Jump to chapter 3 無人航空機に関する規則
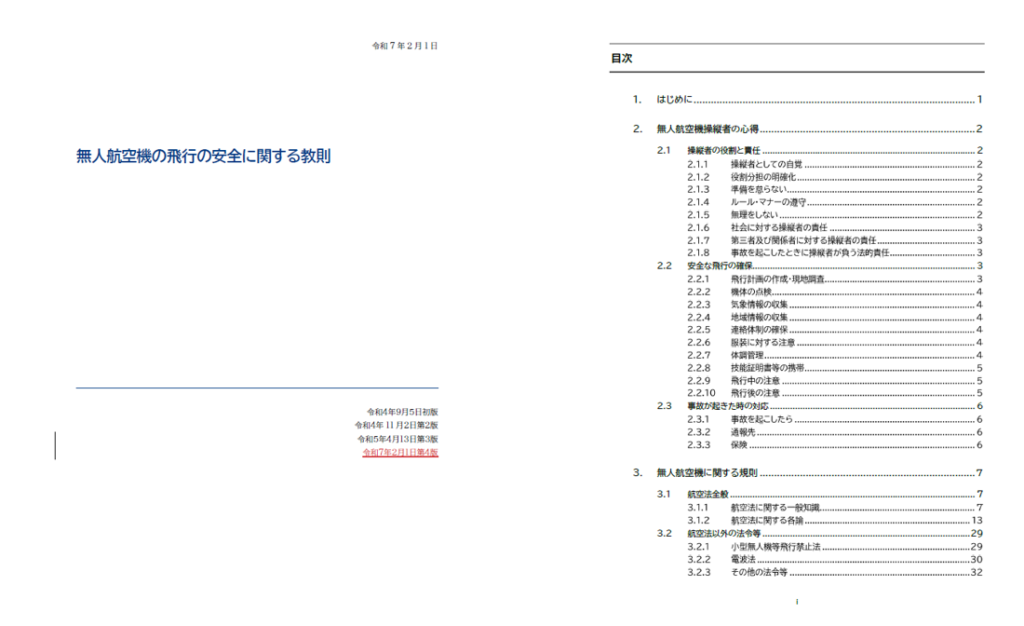 (x=707, y=473)
